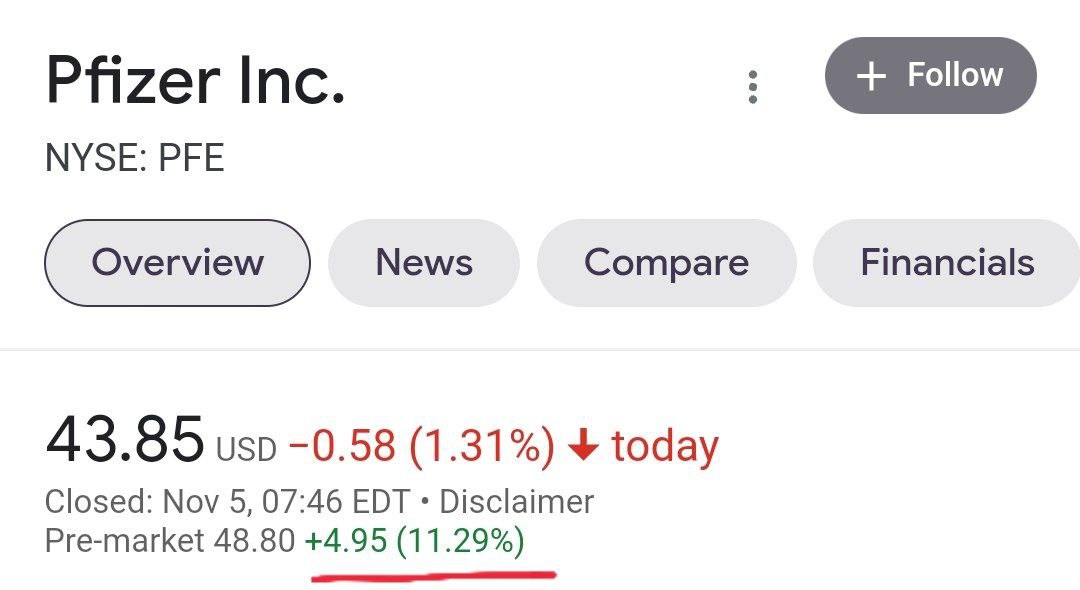Open the Compare tab
The height and width of the screenshot is (590, 1080).
(x=666, y=263)
